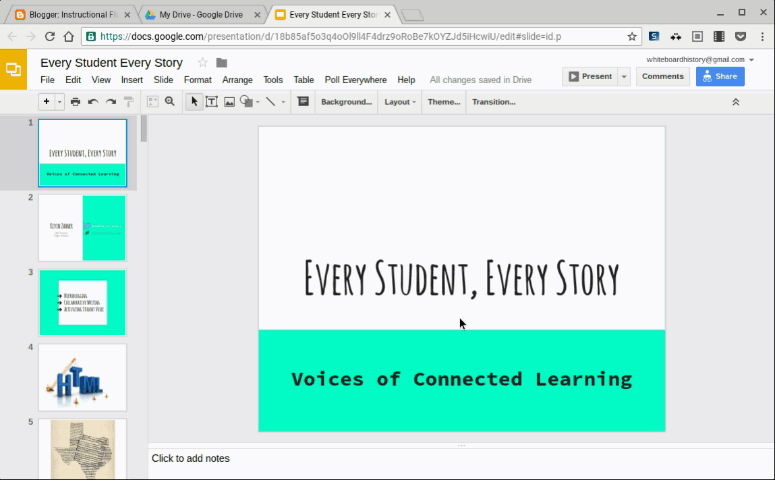Viewport: 775px width, 480px height.
Task: Open a new browser tab
Action: 412,16
